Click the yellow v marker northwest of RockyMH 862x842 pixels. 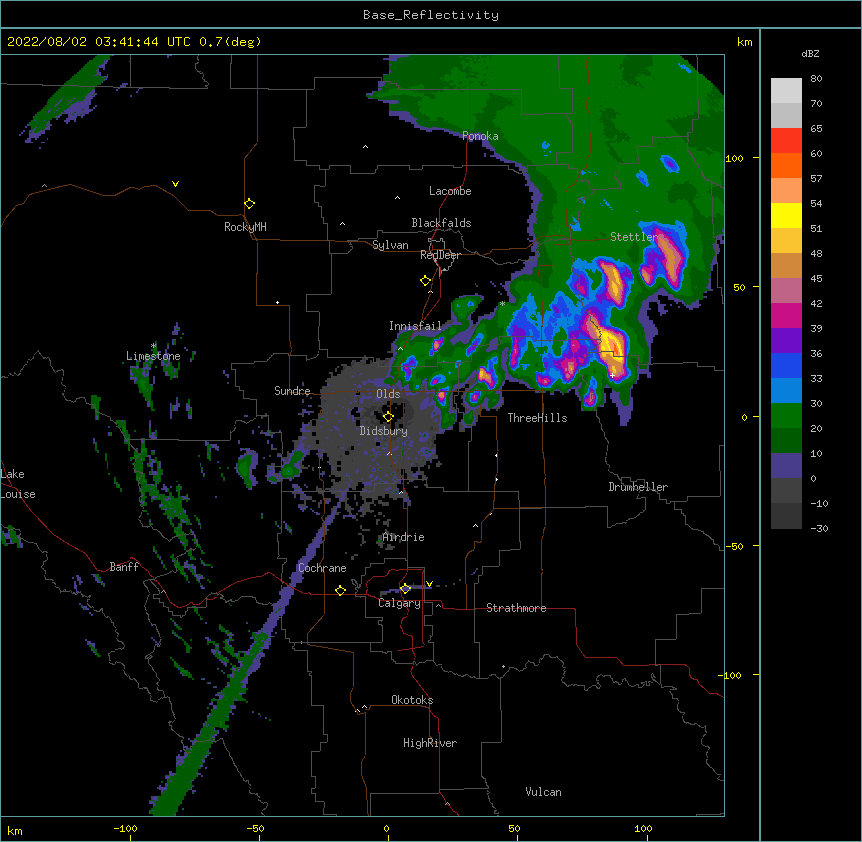point(175,184)
